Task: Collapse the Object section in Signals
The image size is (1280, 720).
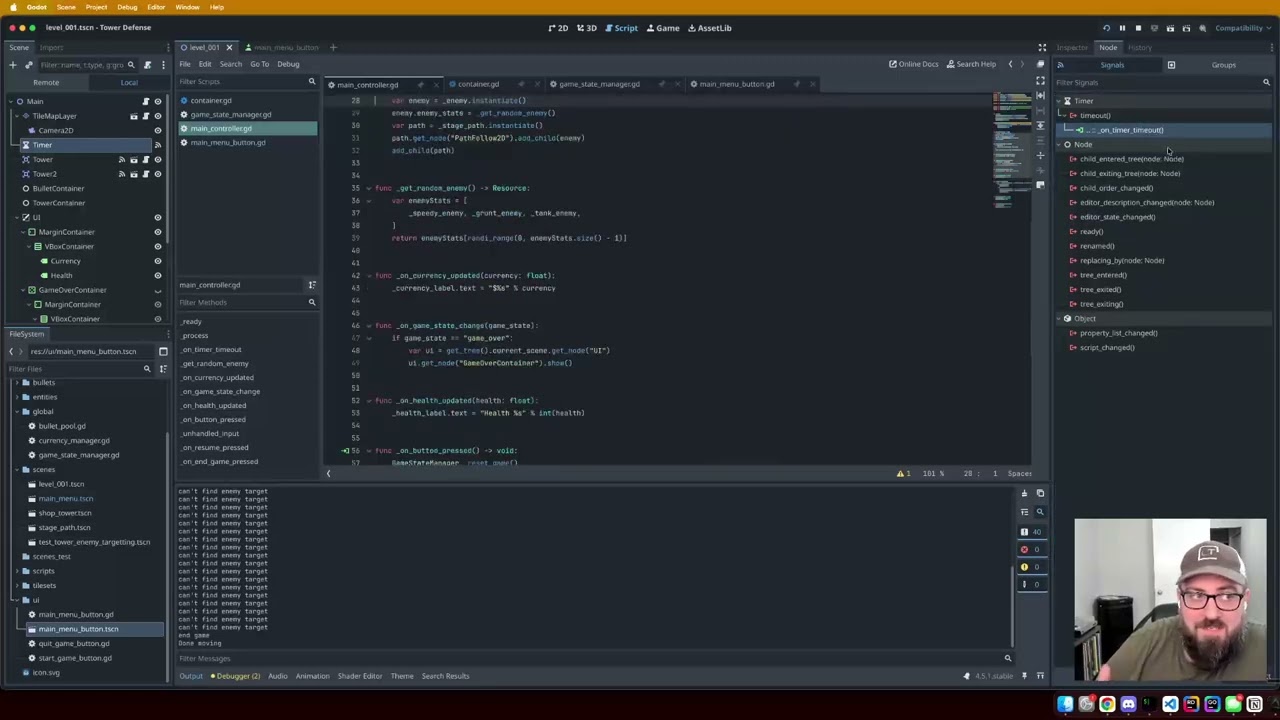Action: tap(1059, 319)
